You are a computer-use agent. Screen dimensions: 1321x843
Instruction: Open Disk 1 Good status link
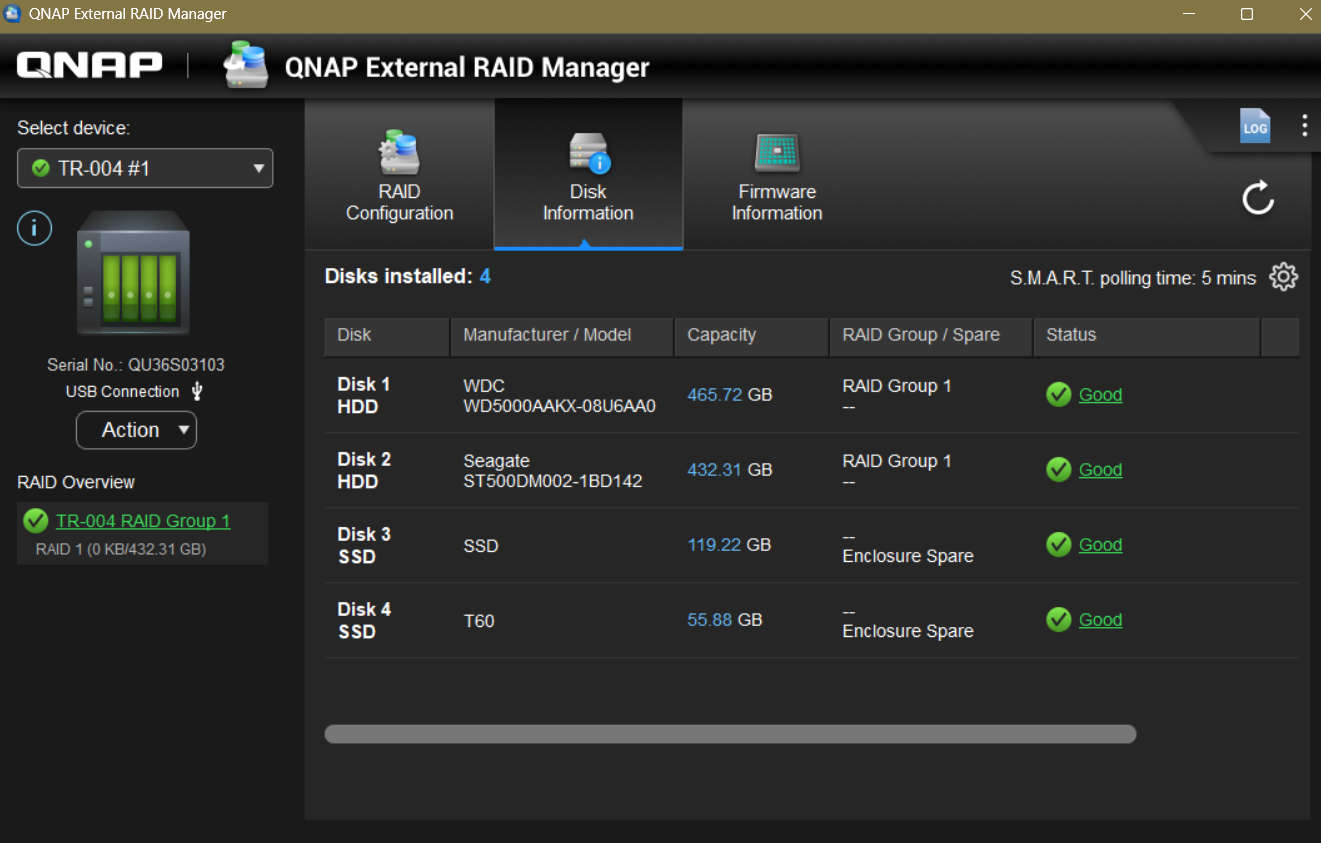(x=1100, y=395)
